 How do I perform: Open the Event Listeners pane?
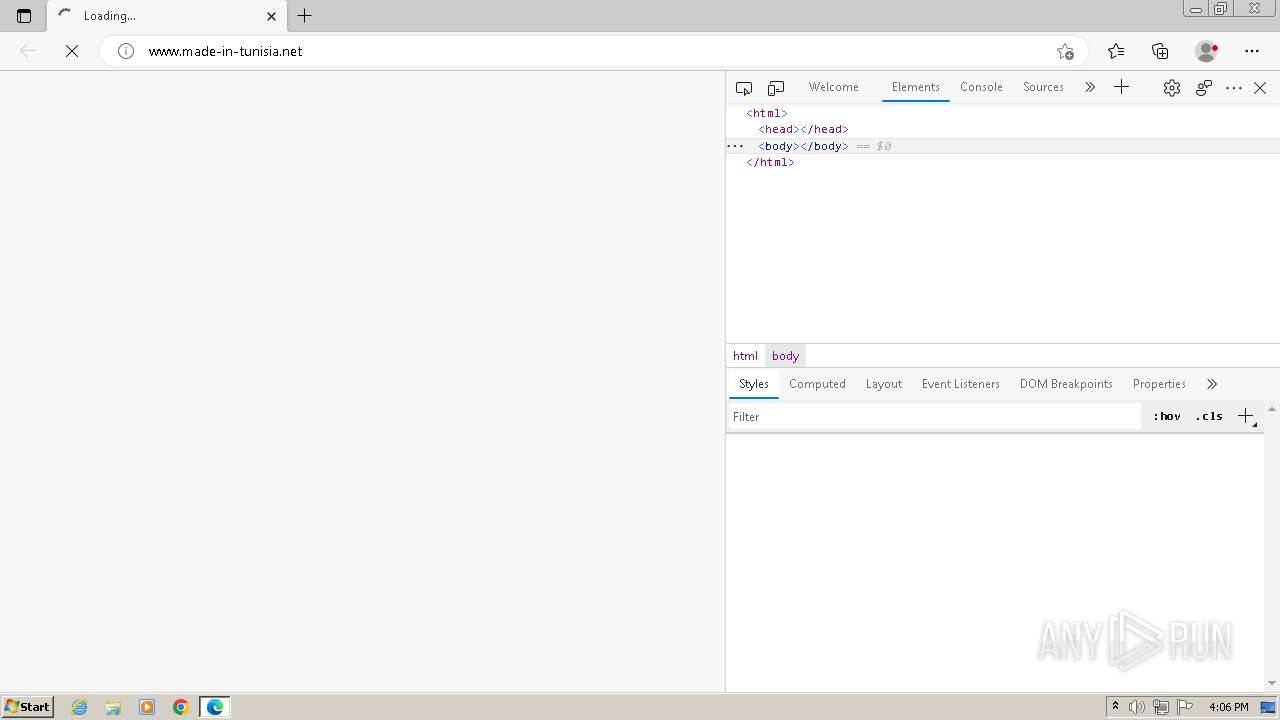tap(961, 384)
